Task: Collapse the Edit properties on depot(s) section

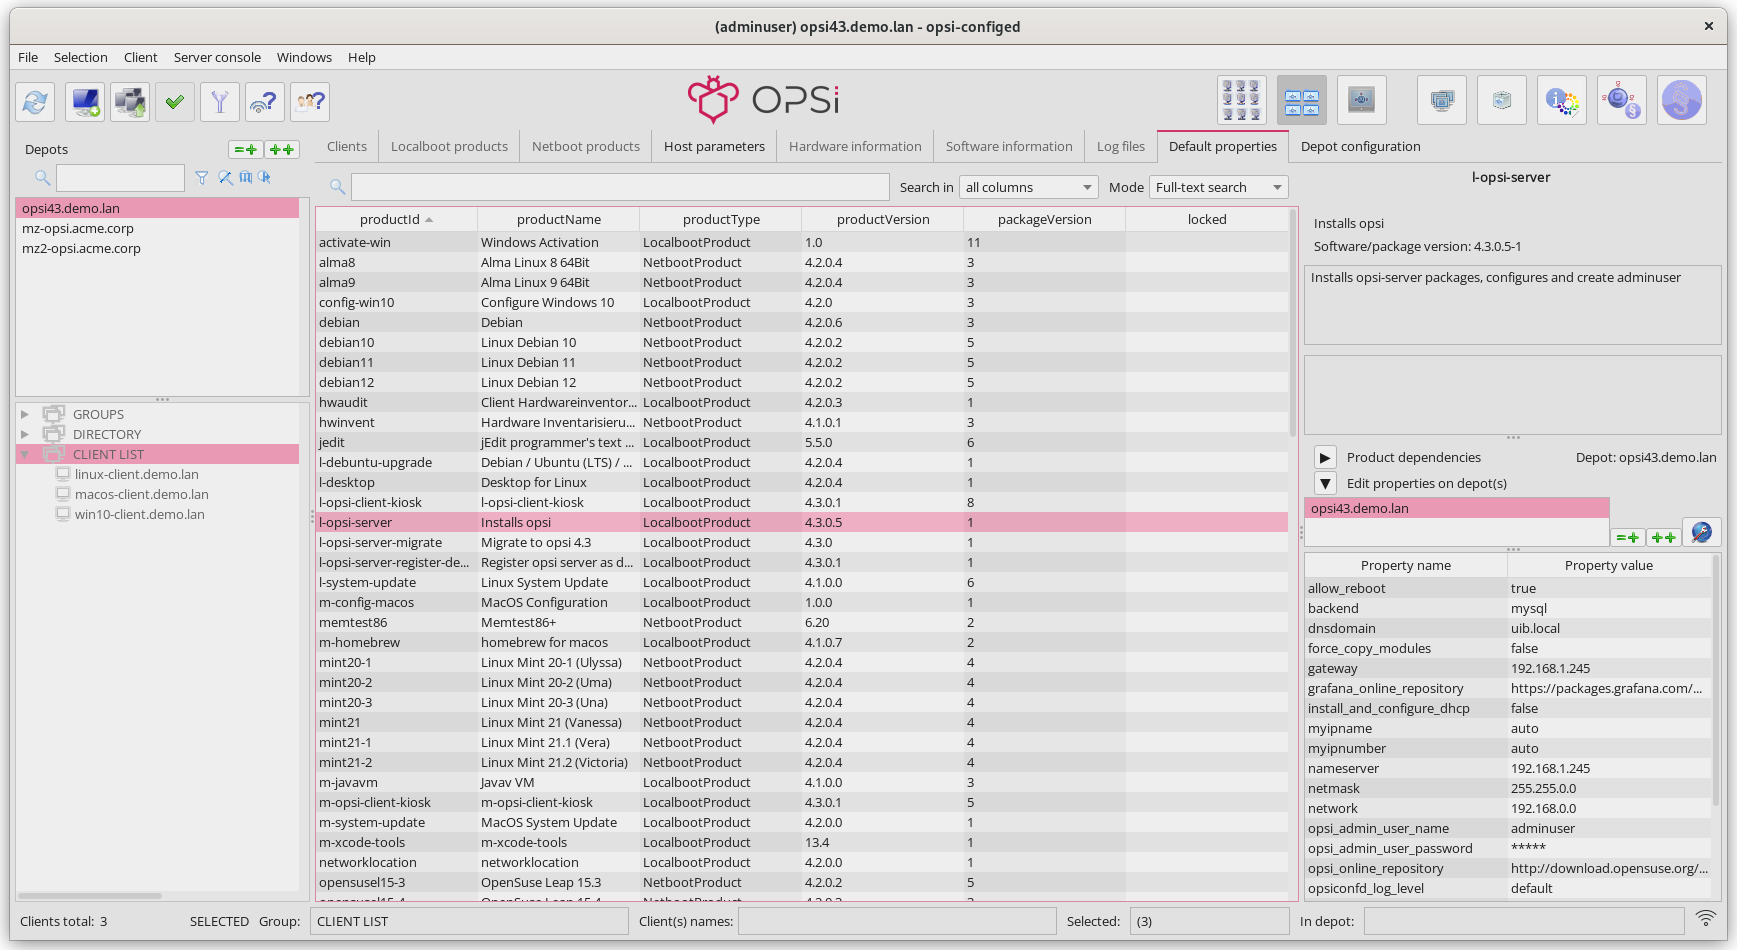Action: pyautogui.click(x=1325, y=484)
